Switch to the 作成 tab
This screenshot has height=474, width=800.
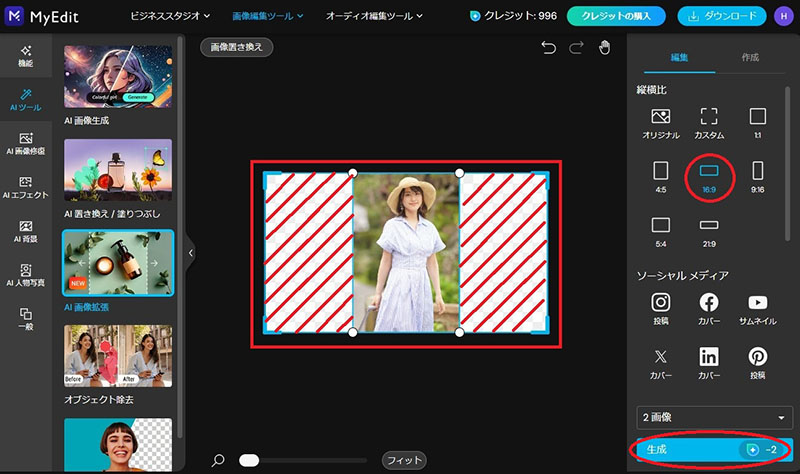point(750,58)
